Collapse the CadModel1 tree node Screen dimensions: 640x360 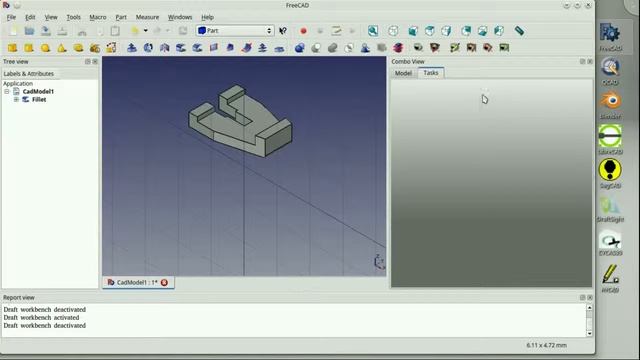[x=7, y=91]
